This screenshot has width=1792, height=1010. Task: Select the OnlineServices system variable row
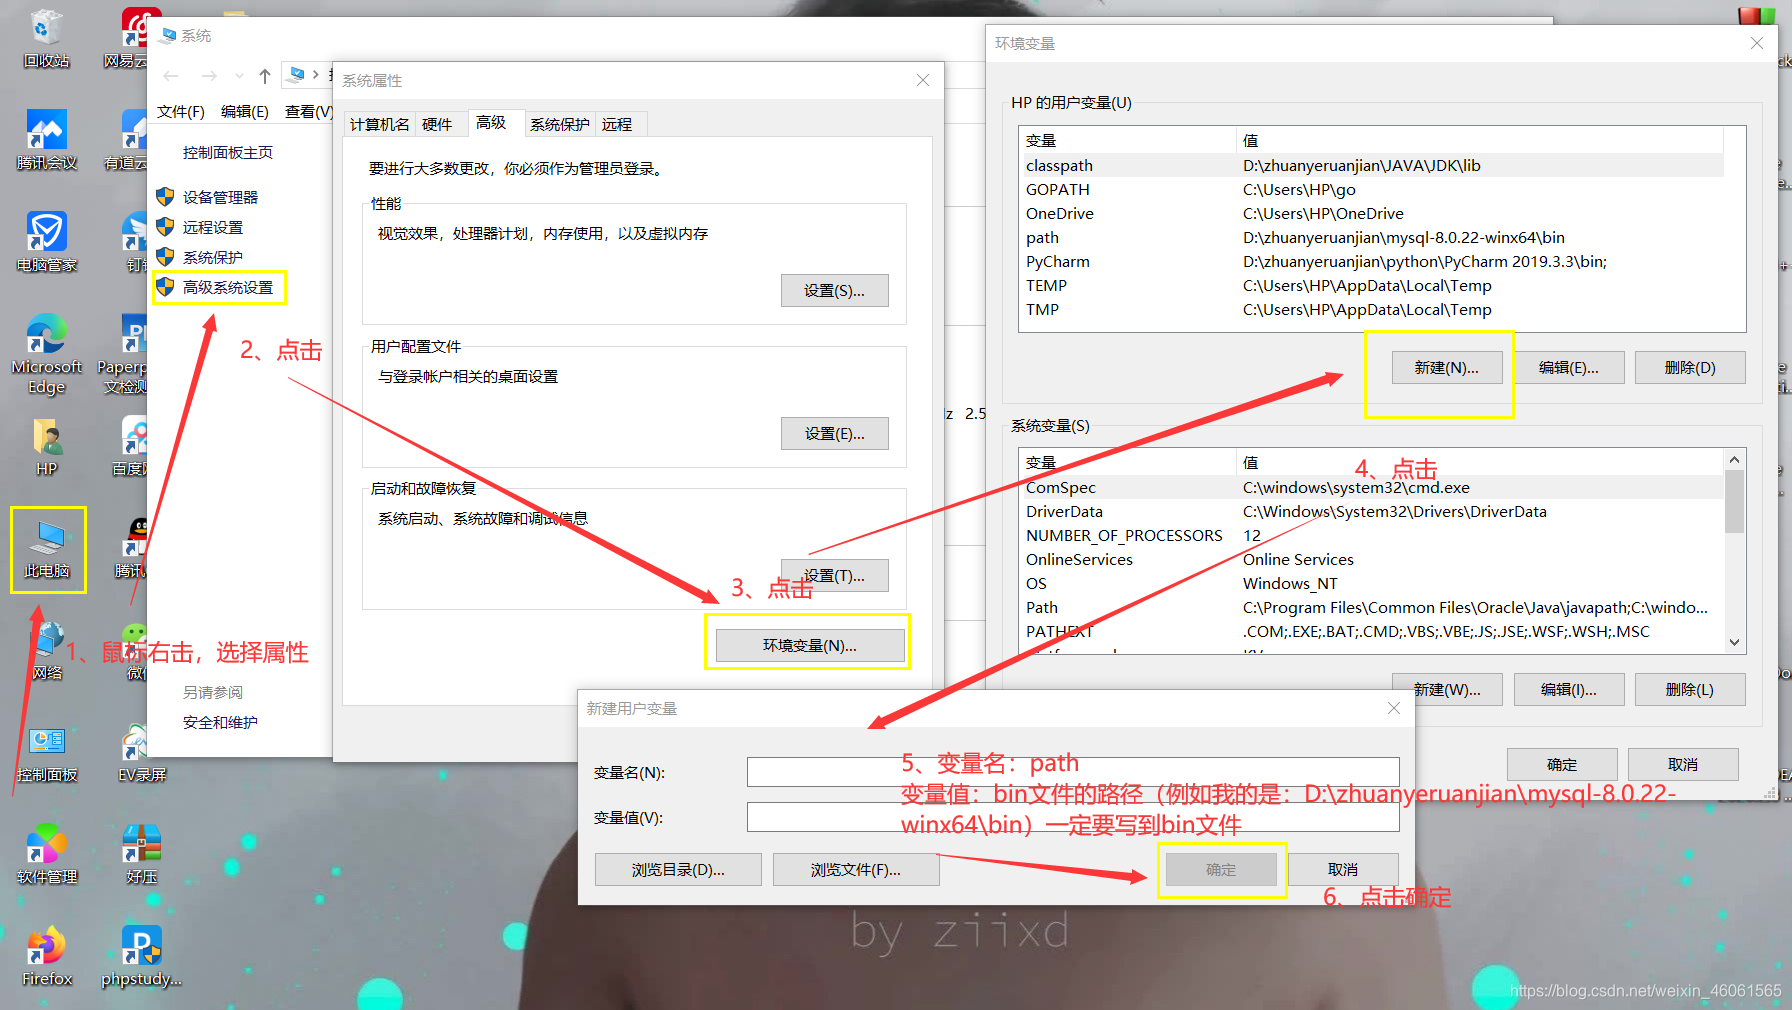coord(1372,559)
